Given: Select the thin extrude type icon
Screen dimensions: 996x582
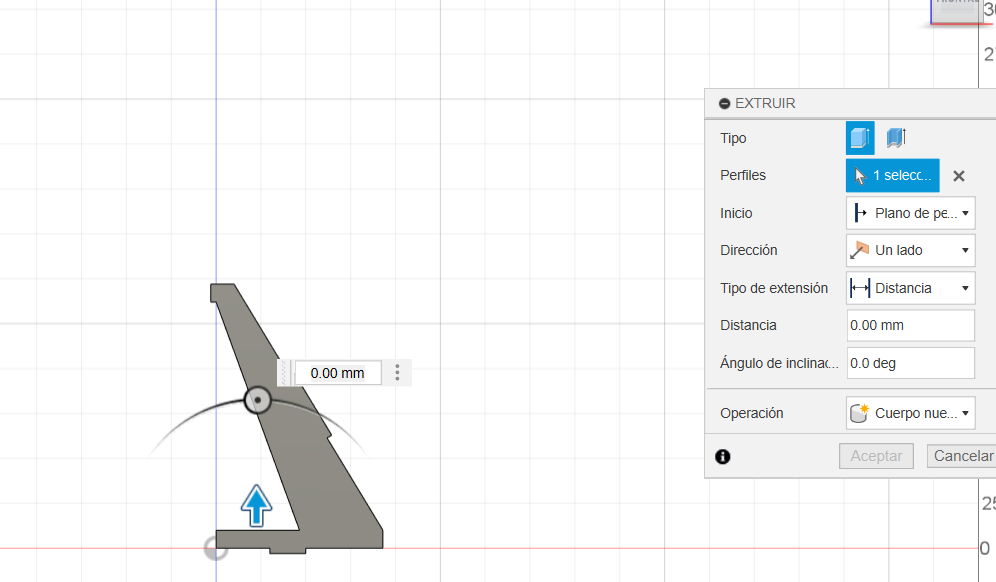Looking at the screenshot, I should [896, 138].
